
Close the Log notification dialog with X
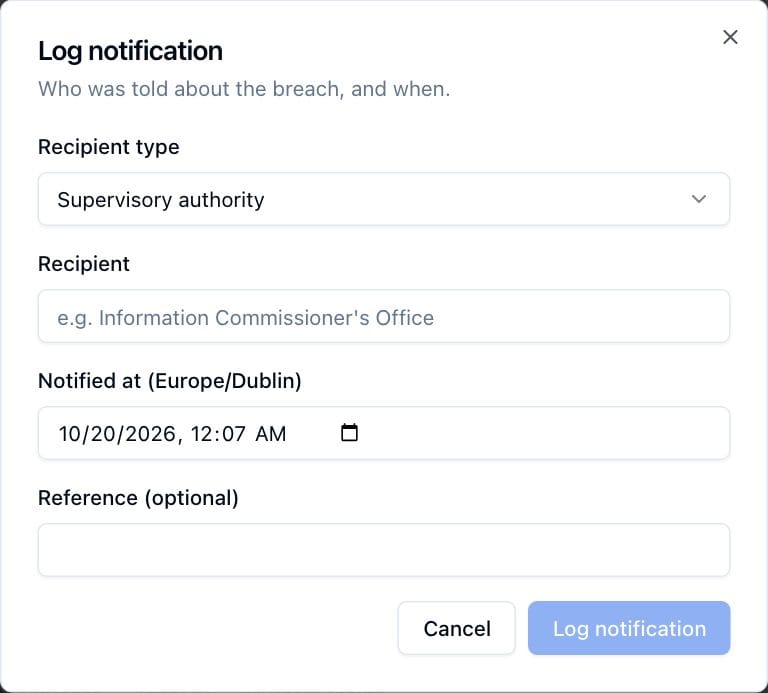(730, 37)
